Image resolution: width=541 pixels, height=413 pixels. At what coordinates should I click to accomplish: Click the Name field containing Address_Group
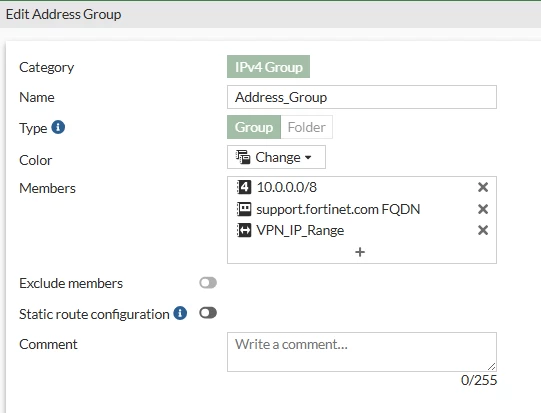pyautogui.click(x=362, y=97)
